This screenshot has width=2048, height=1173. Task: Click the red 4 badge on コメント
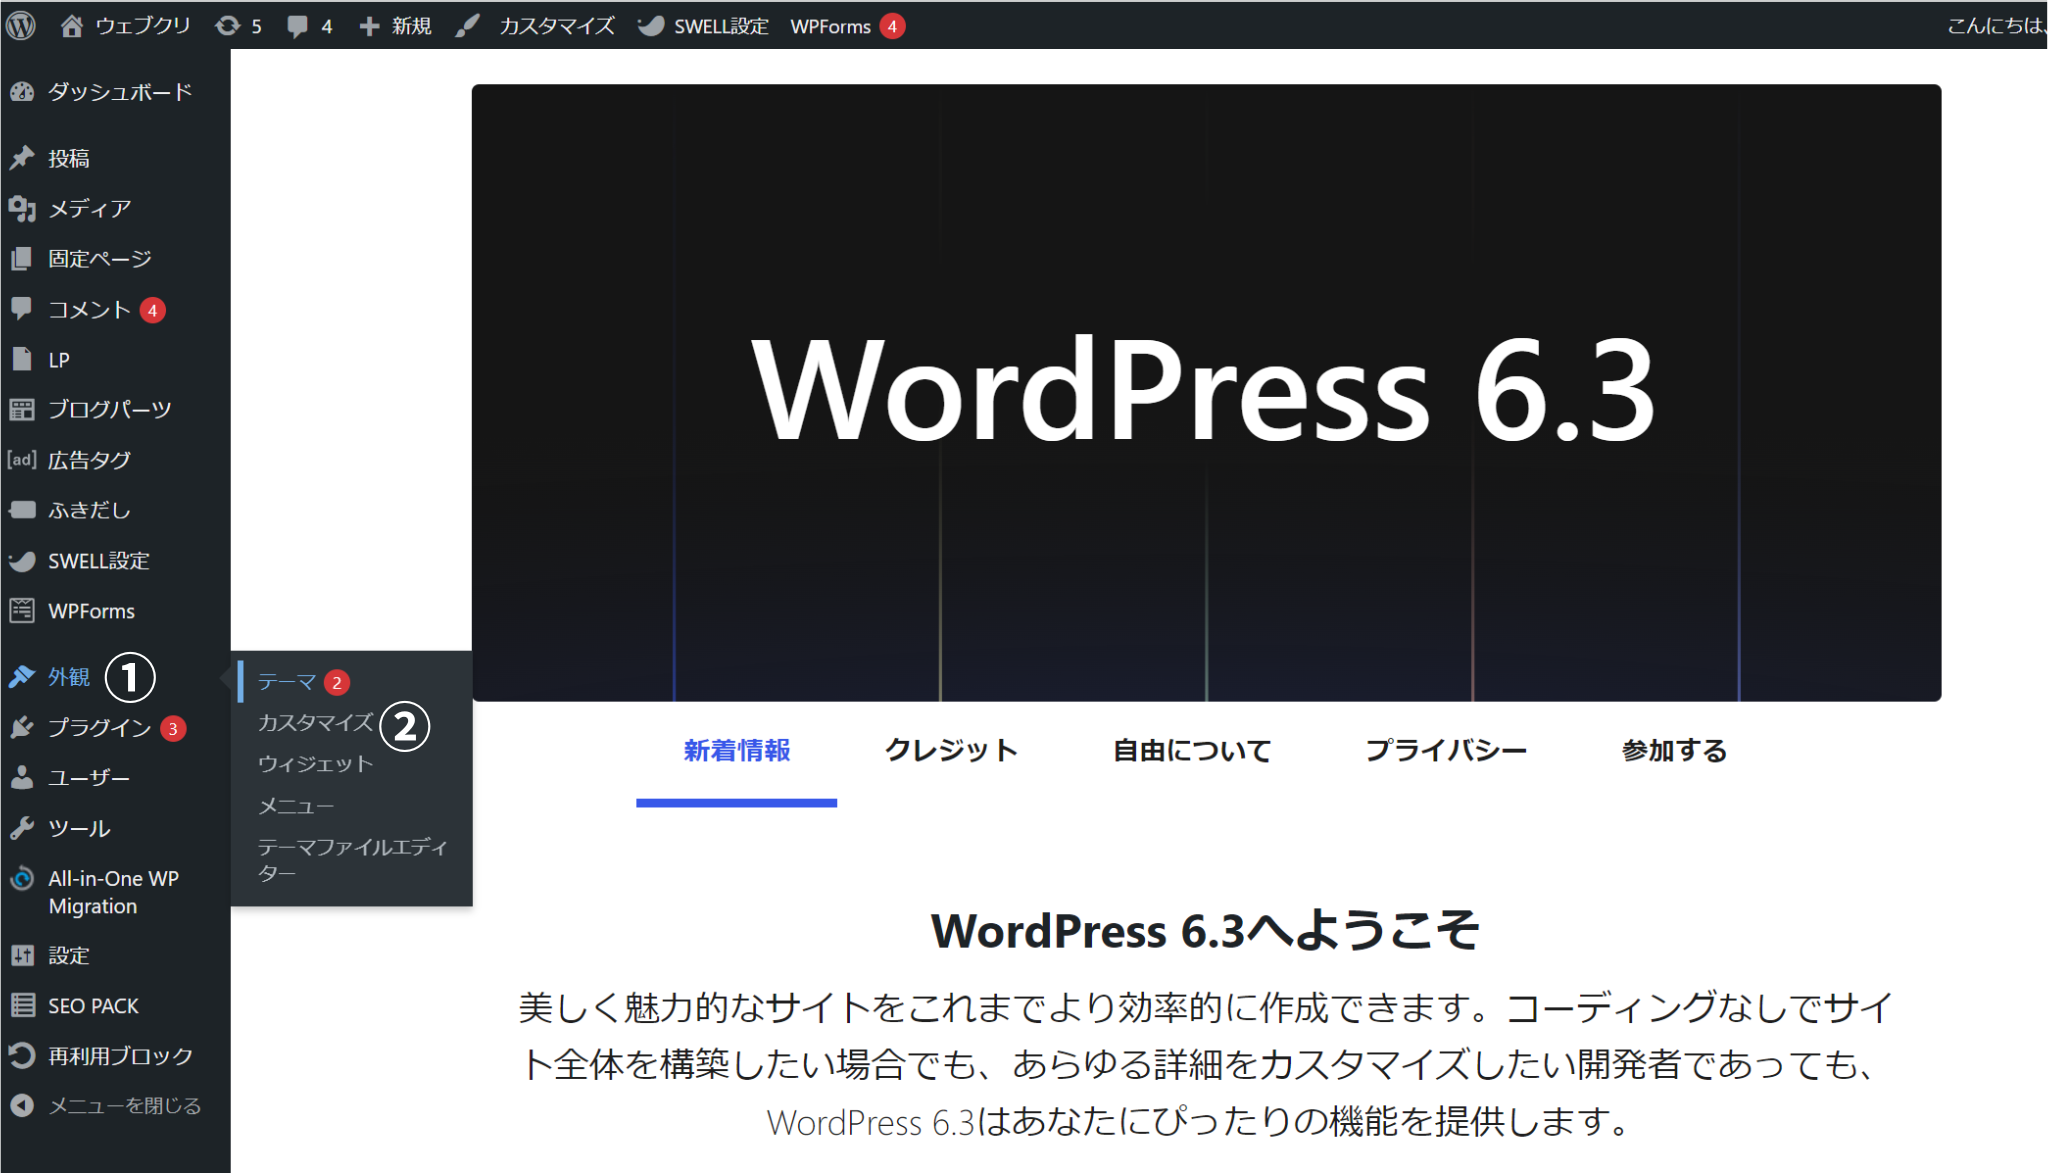[152, 310]
